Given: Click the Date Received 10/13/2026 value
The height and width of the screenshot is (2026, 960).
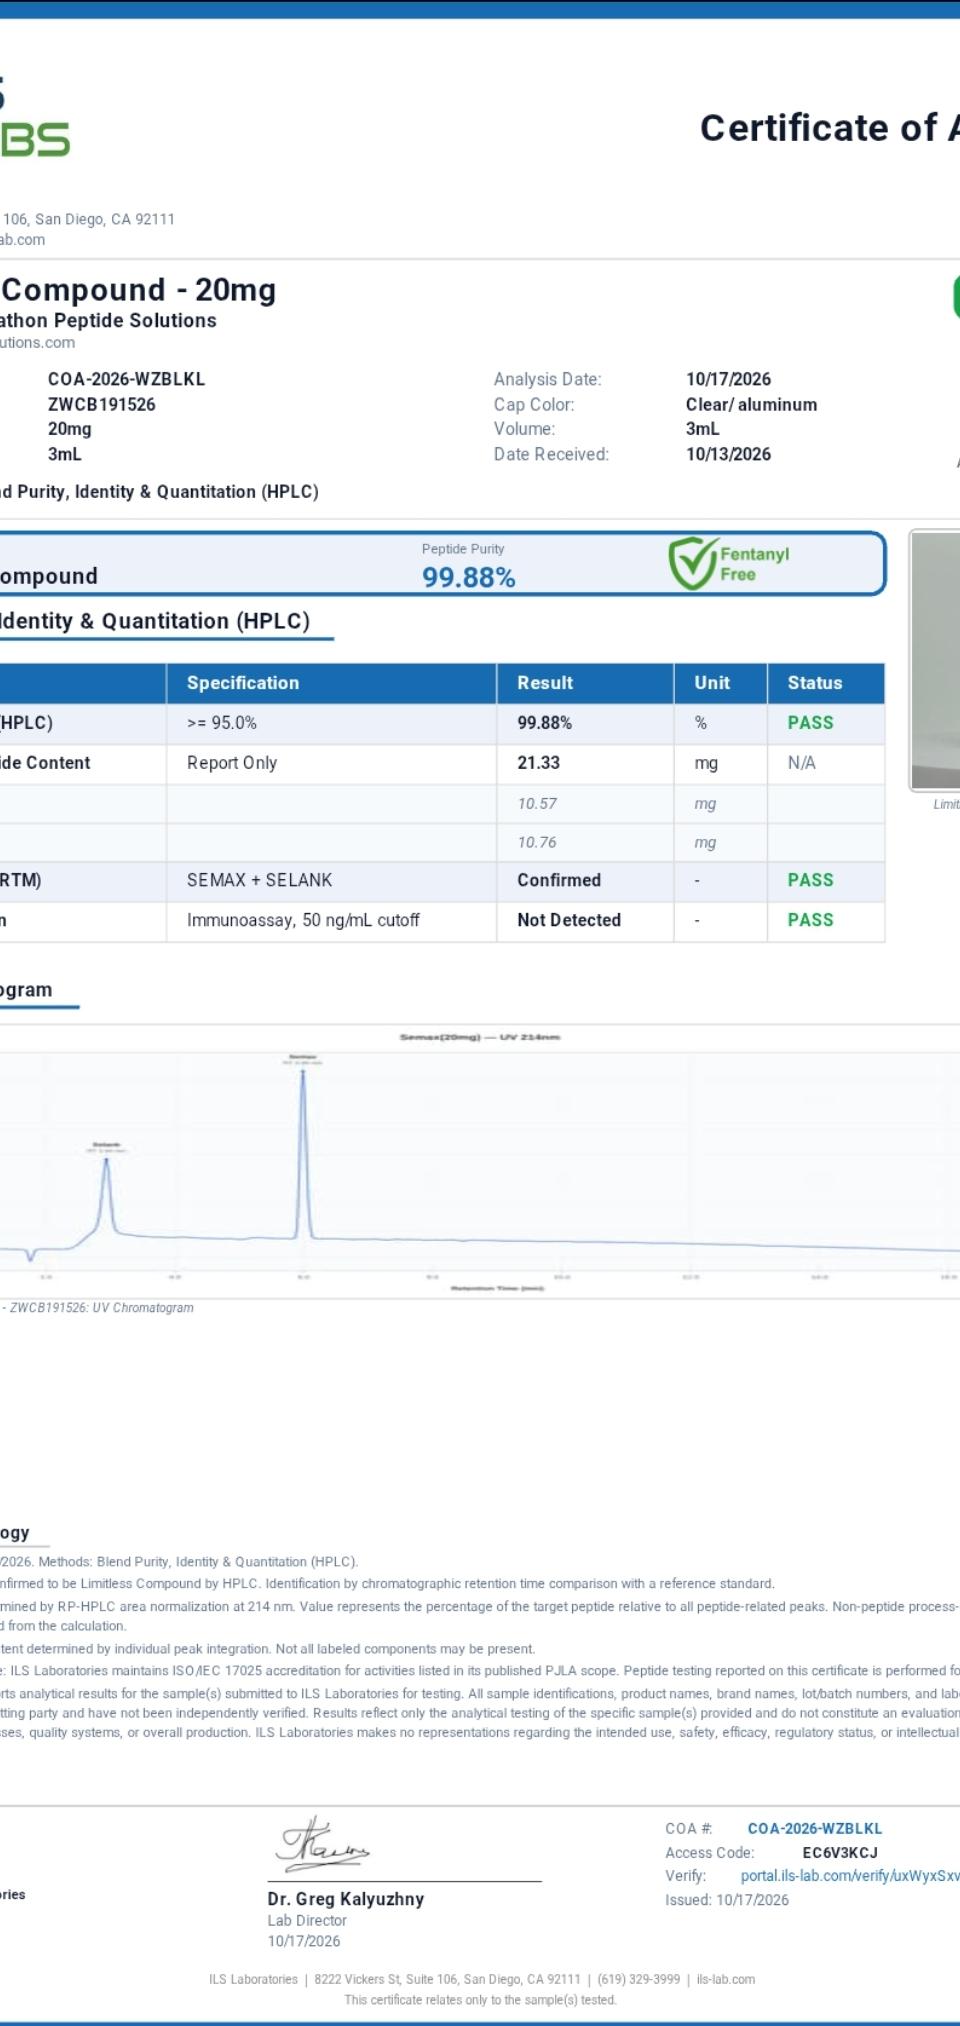Looking at the screenshot, I should tap(729, 454).
